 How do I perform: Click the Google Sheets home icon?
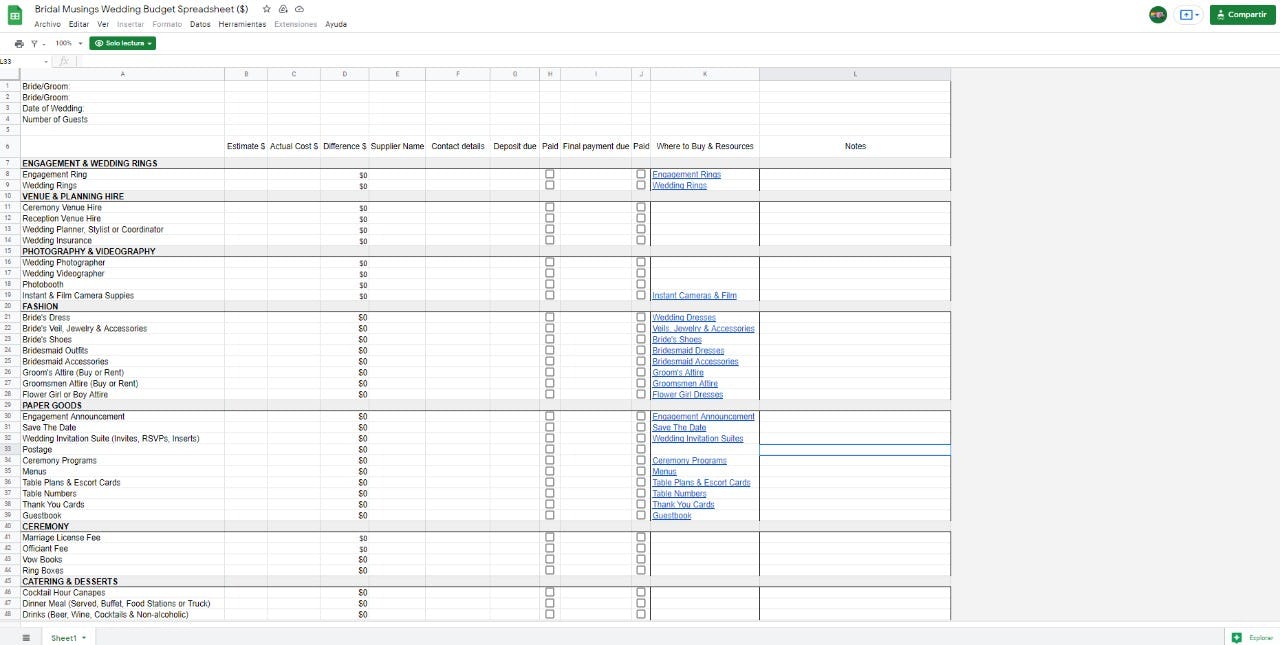[x=15, y=15]
